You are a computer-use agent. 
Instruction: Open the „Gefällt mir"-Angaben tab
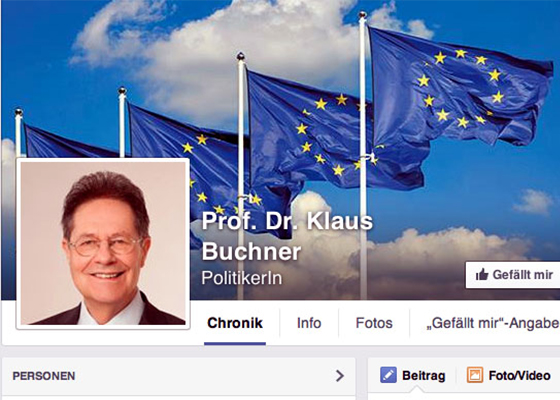[x=493, y=323]
